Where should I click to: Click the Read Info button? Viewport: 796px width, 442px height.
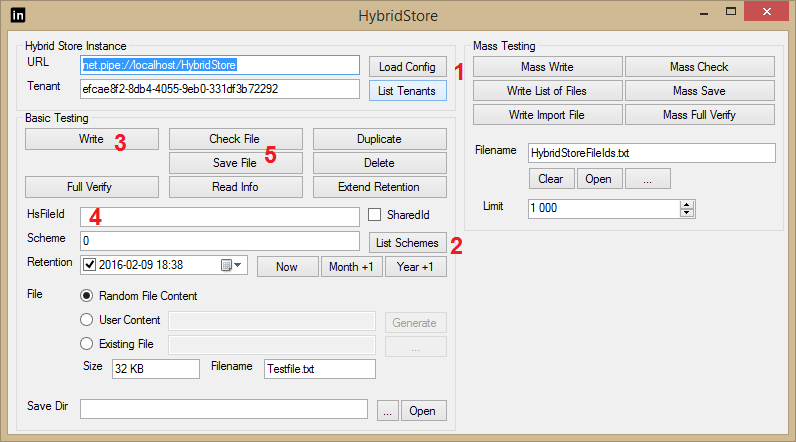[236, 187]
